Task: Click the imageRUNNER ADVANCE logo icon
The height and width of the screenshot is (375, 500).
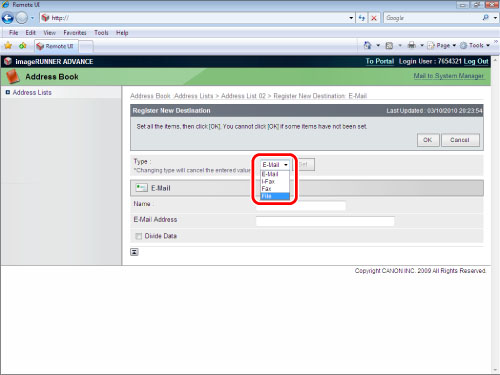Action: (x=8, y=61)
